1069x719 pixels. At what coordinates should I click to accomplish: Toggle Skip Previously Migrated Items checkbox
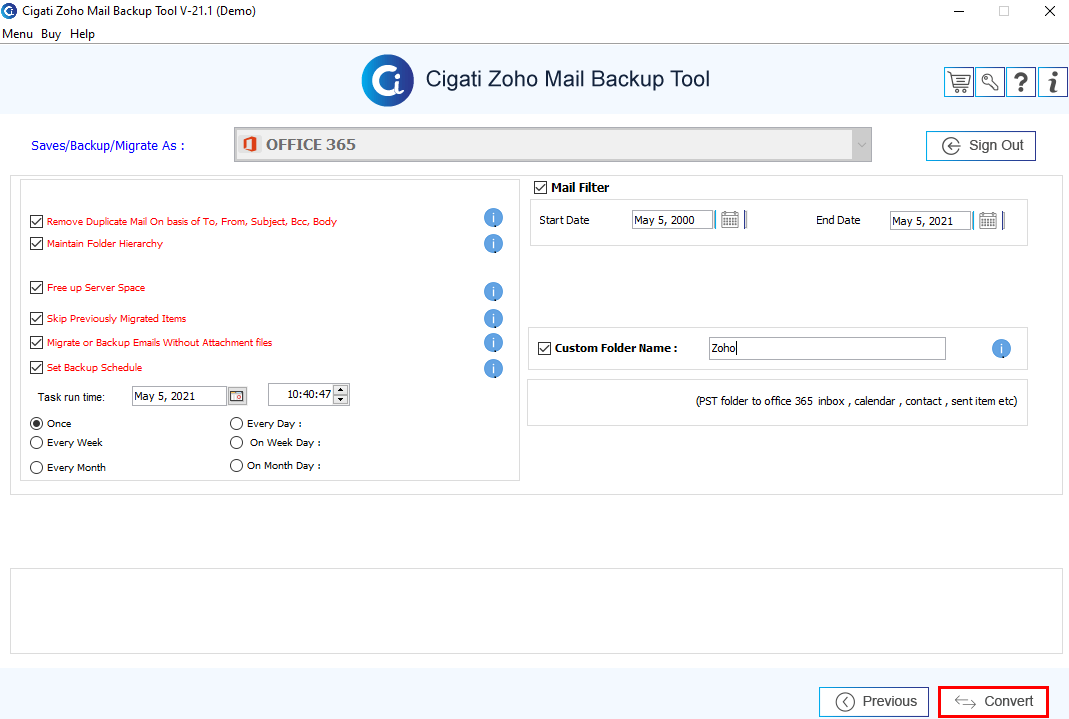point(37,318)
